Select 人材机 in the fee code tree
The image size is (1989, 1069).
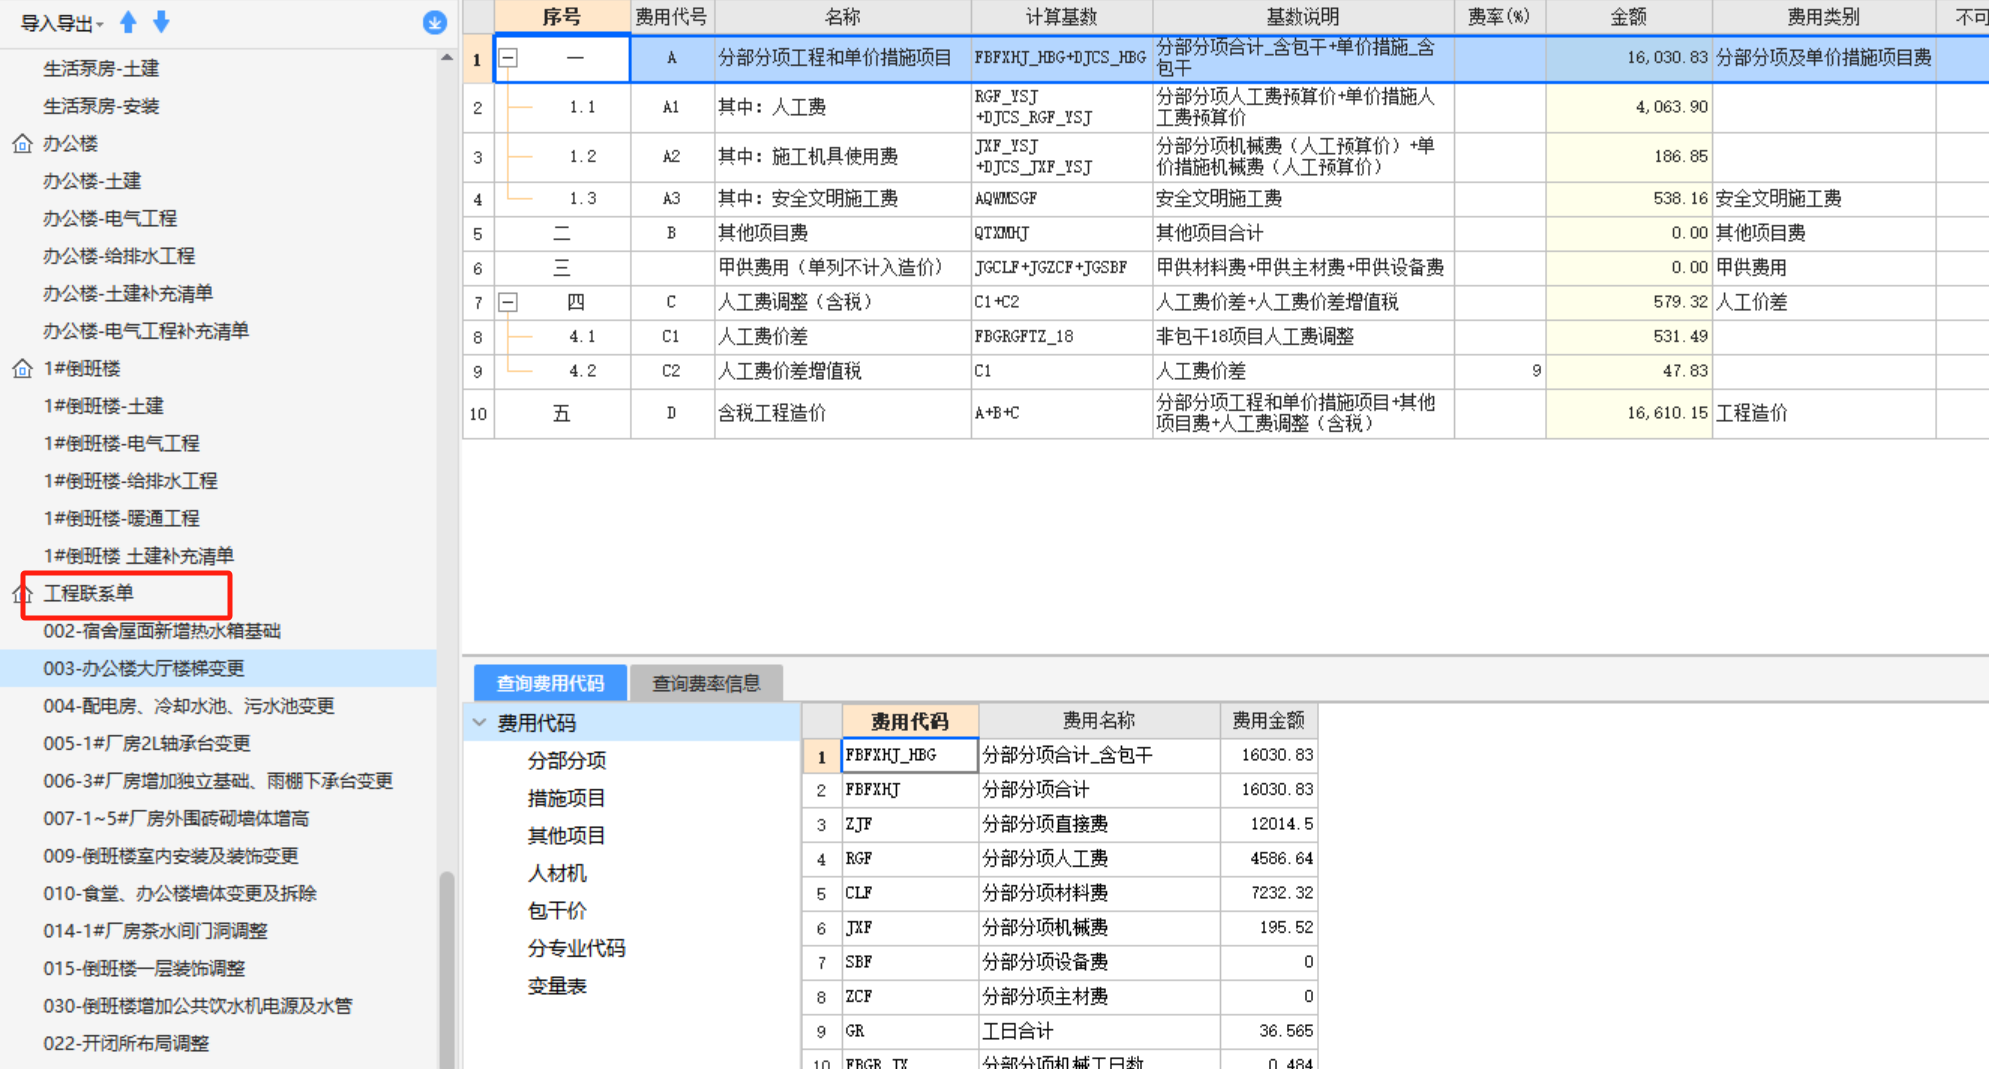pos(557,873)
